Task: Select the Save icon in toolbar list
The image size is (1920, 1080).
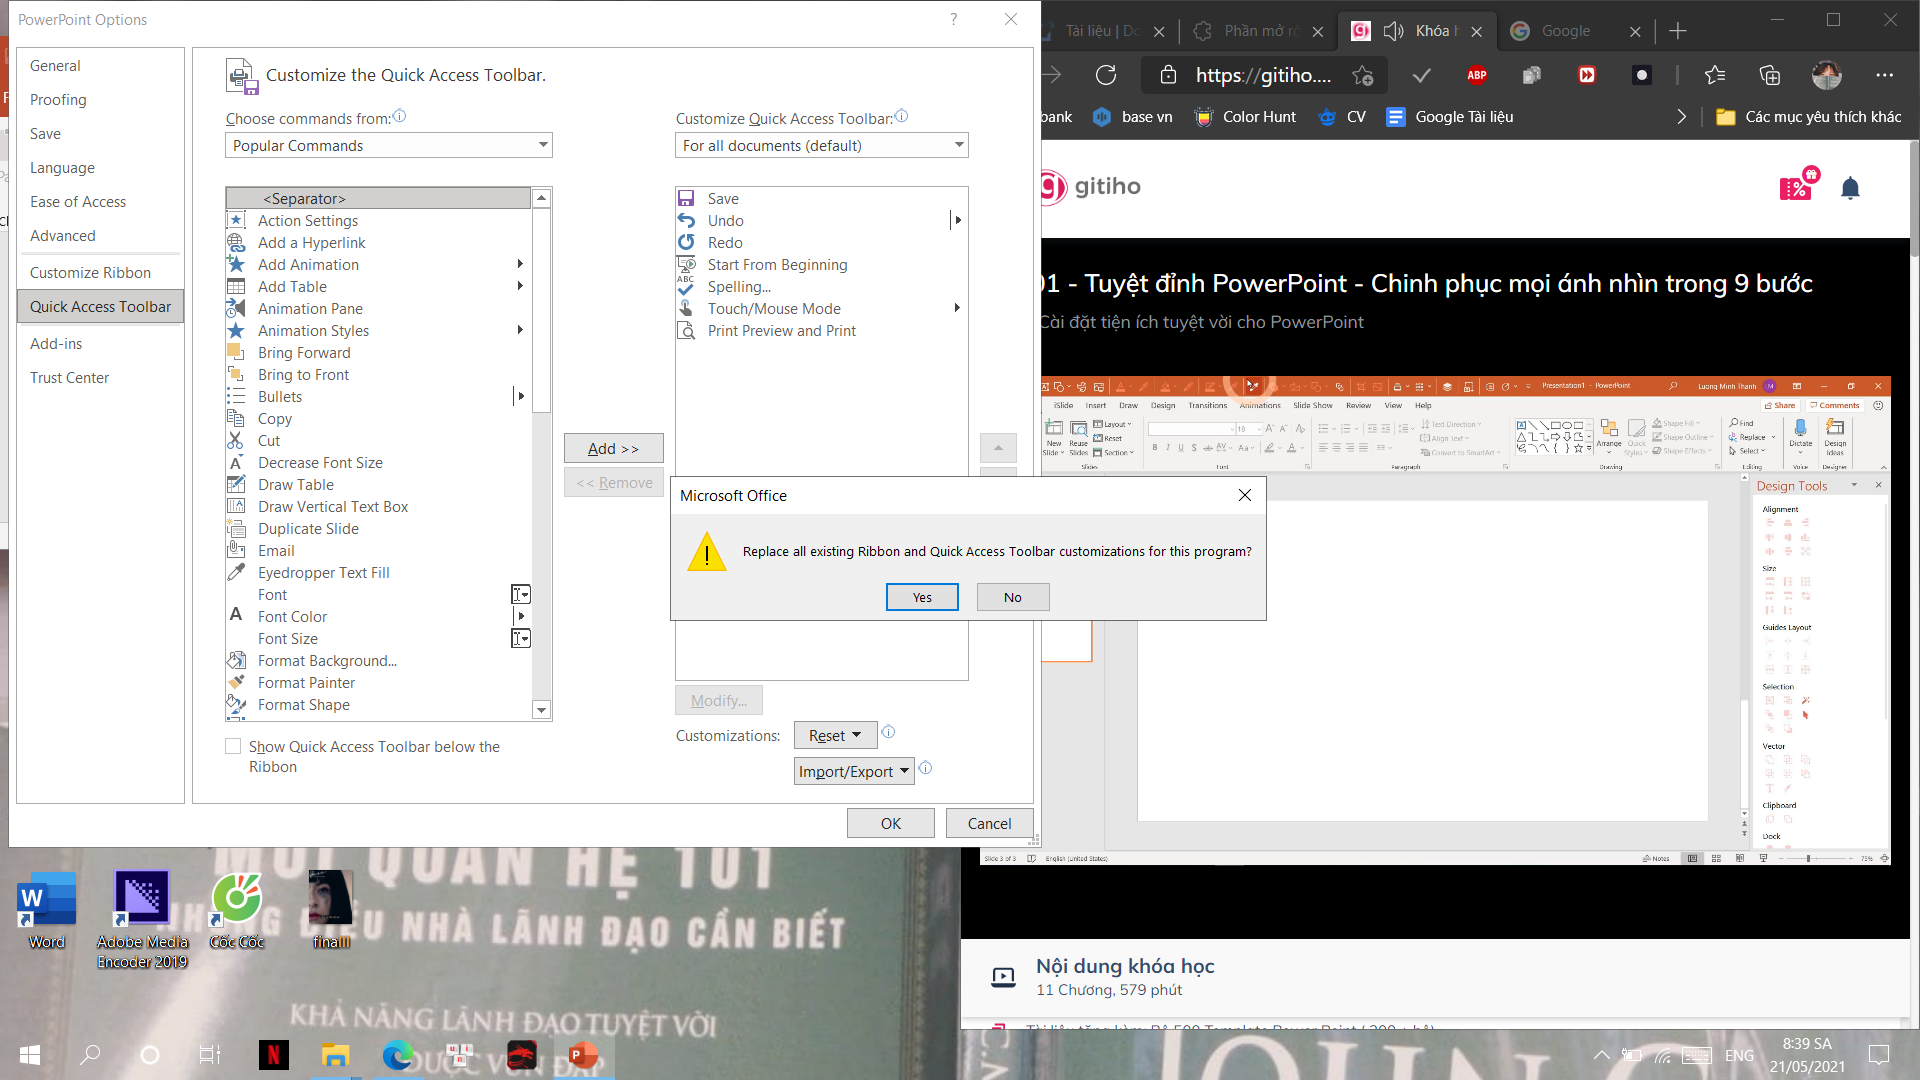Action: [686, 198]
